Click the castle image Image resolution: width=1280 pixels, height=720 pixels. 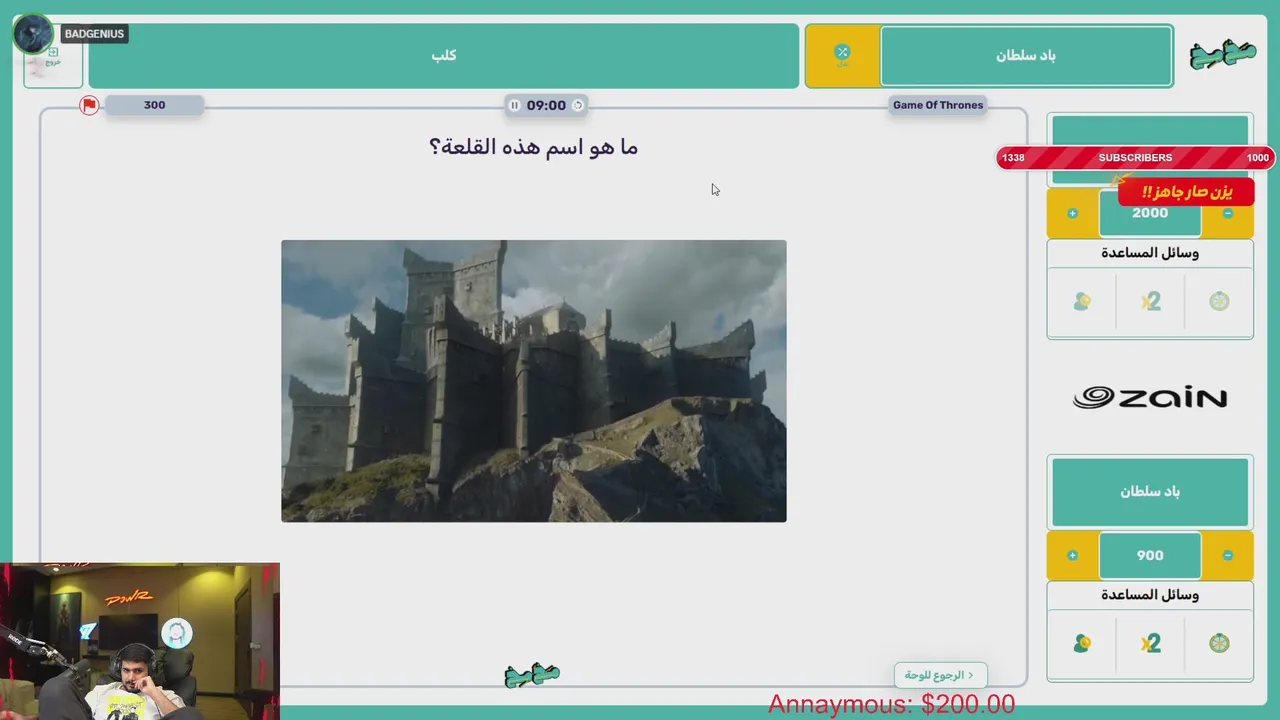click(x=534, y=381)
